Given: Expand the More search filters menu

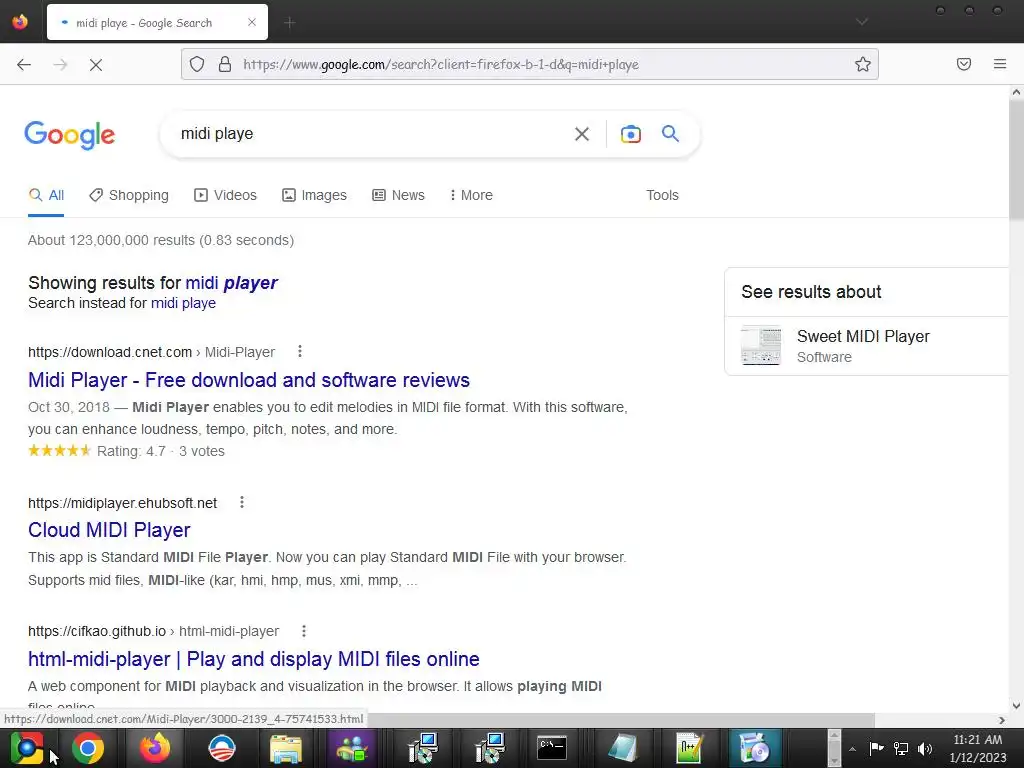Looking at the screenshot, I should [471, 195].
